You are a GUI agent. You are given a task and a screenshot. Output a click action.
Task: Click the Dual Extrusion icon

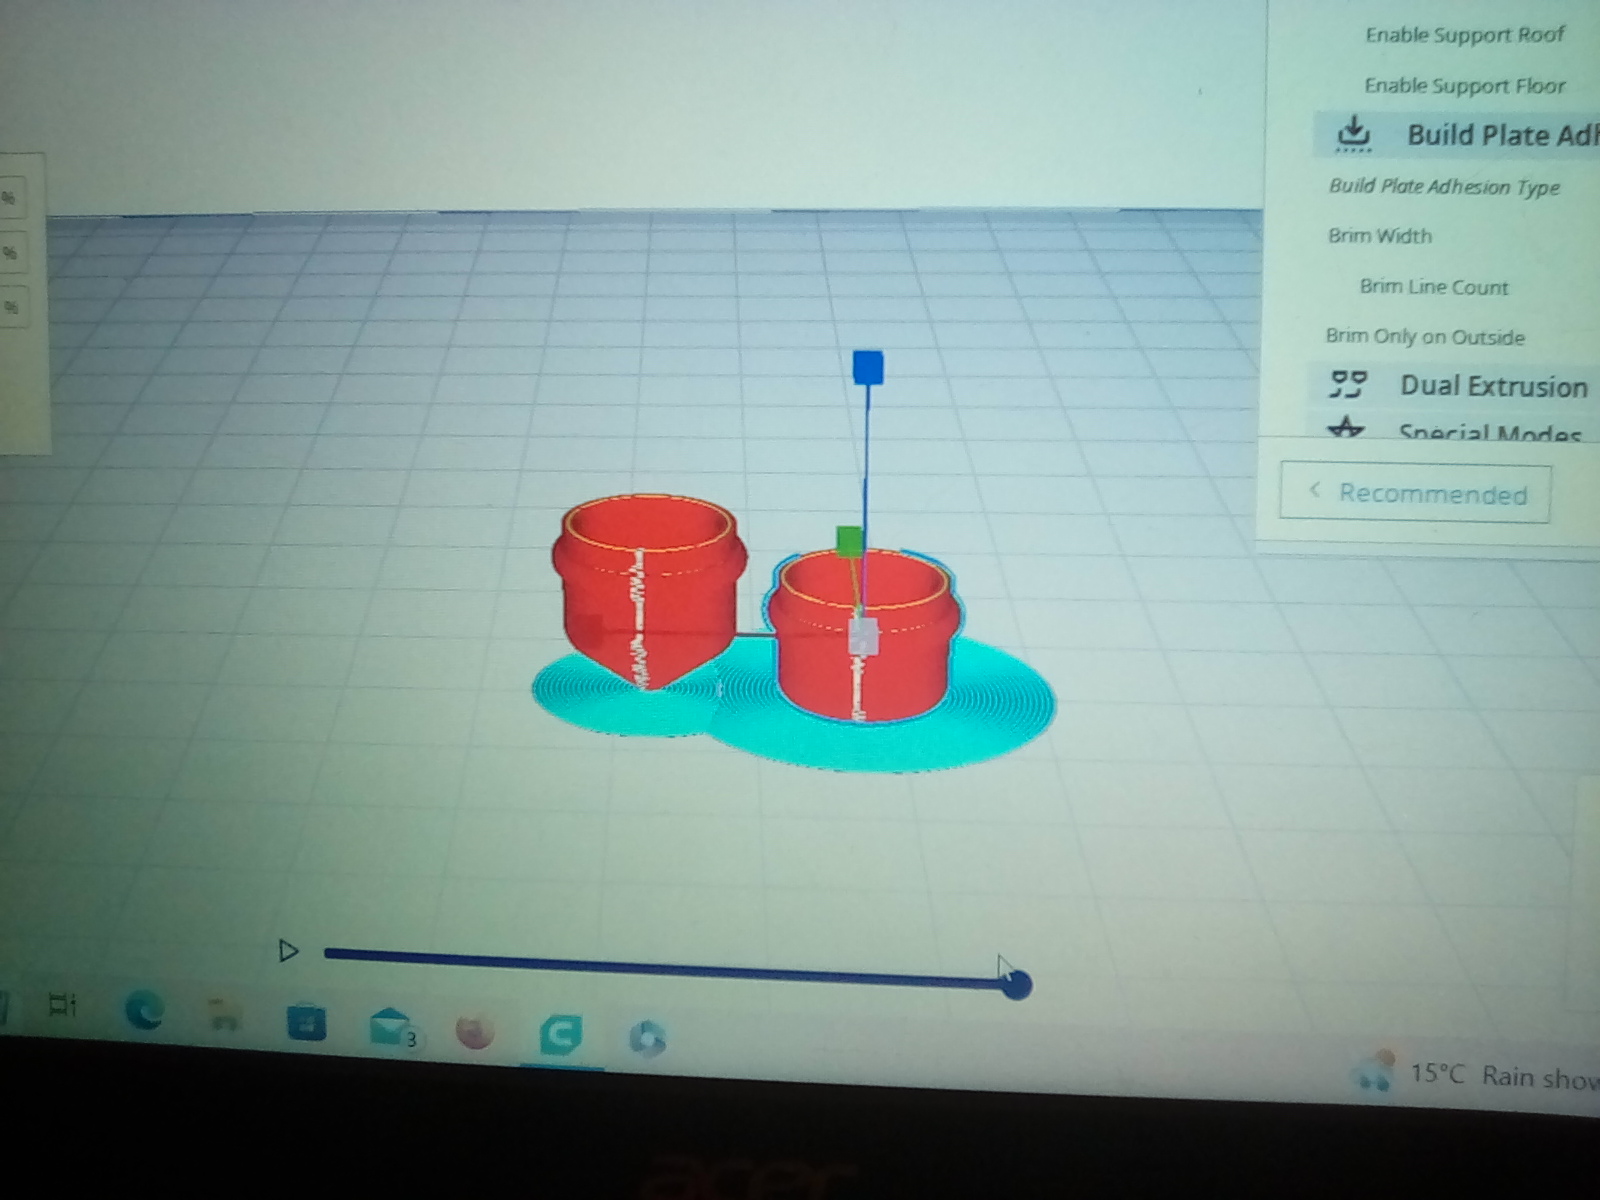(x=1348, y=384)
